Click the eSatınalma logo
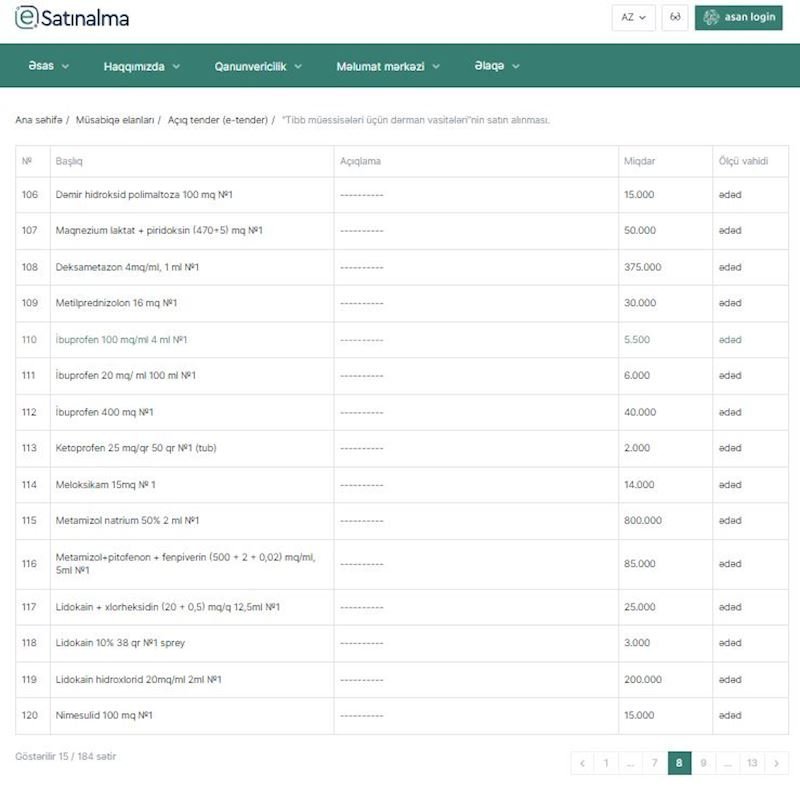Image resolution: width=800 pixels, height=801 pixels. point(72,18)
